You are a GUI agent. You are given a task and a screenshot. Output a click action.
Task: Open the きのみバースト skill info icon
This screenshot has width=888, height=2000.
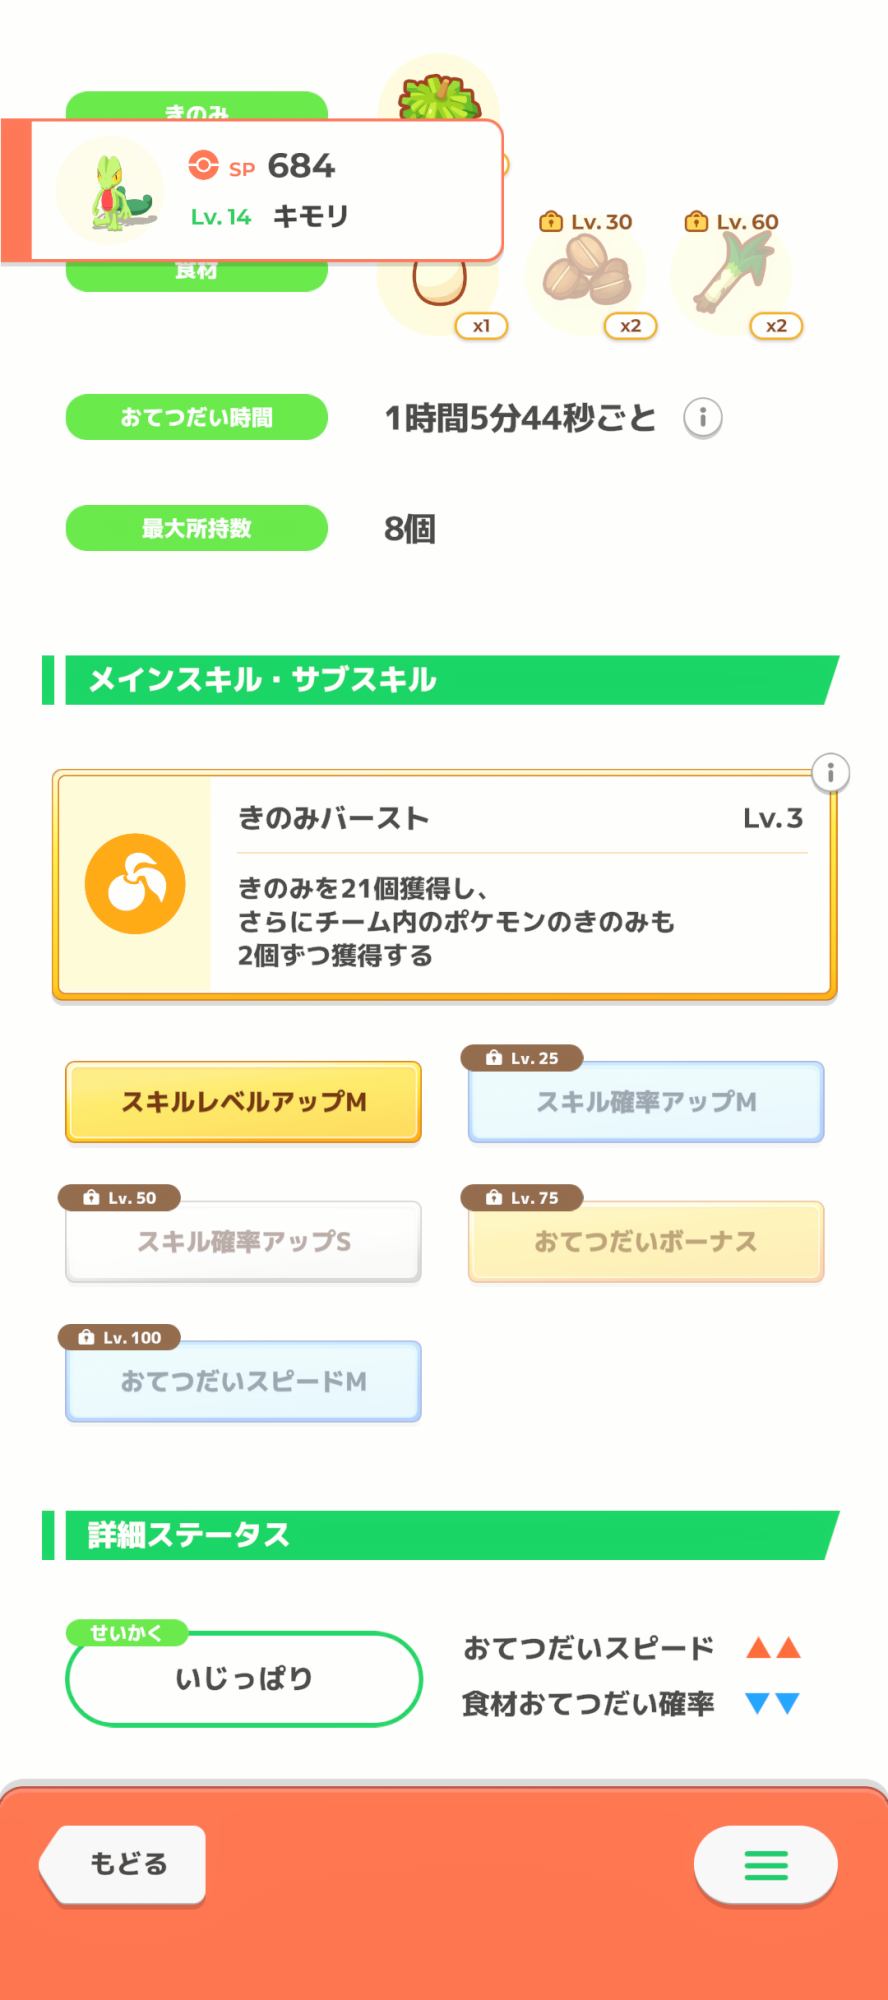coord(830,773)
